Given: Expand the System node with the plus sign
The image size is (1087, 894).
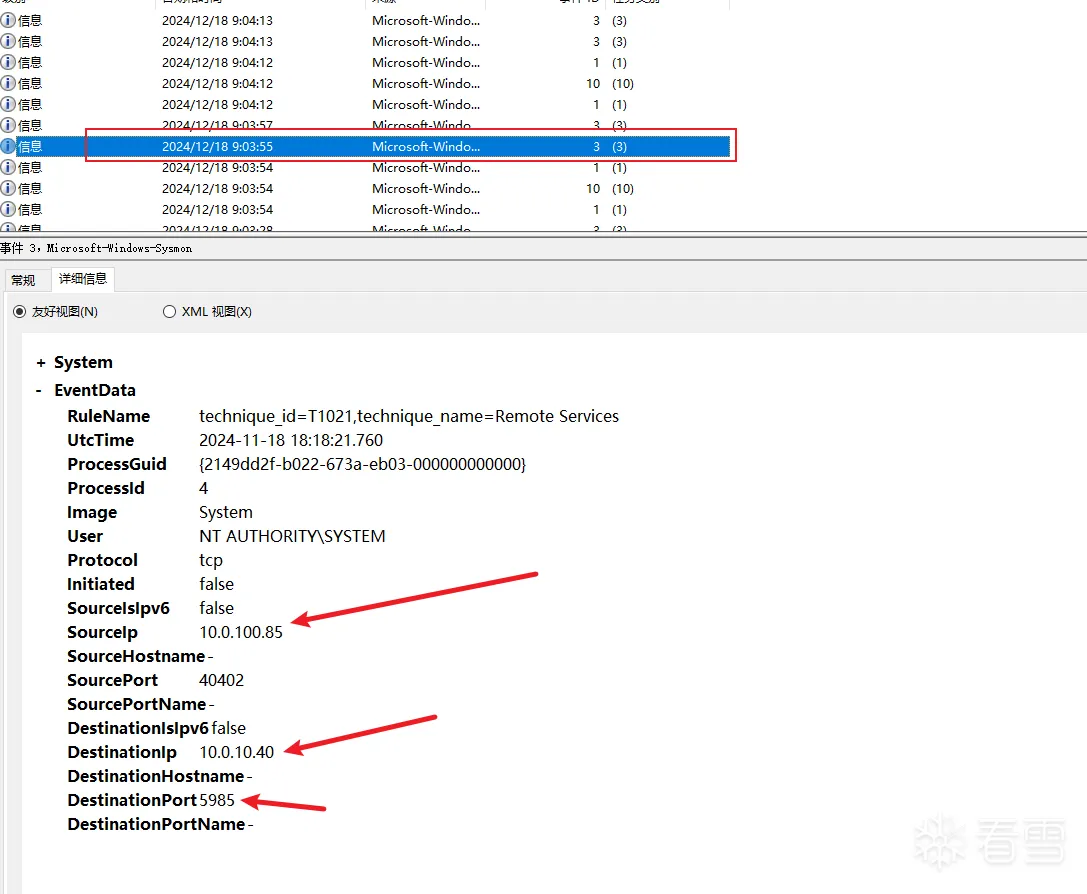Looking at the screenshot, I should tap(41, 362).
